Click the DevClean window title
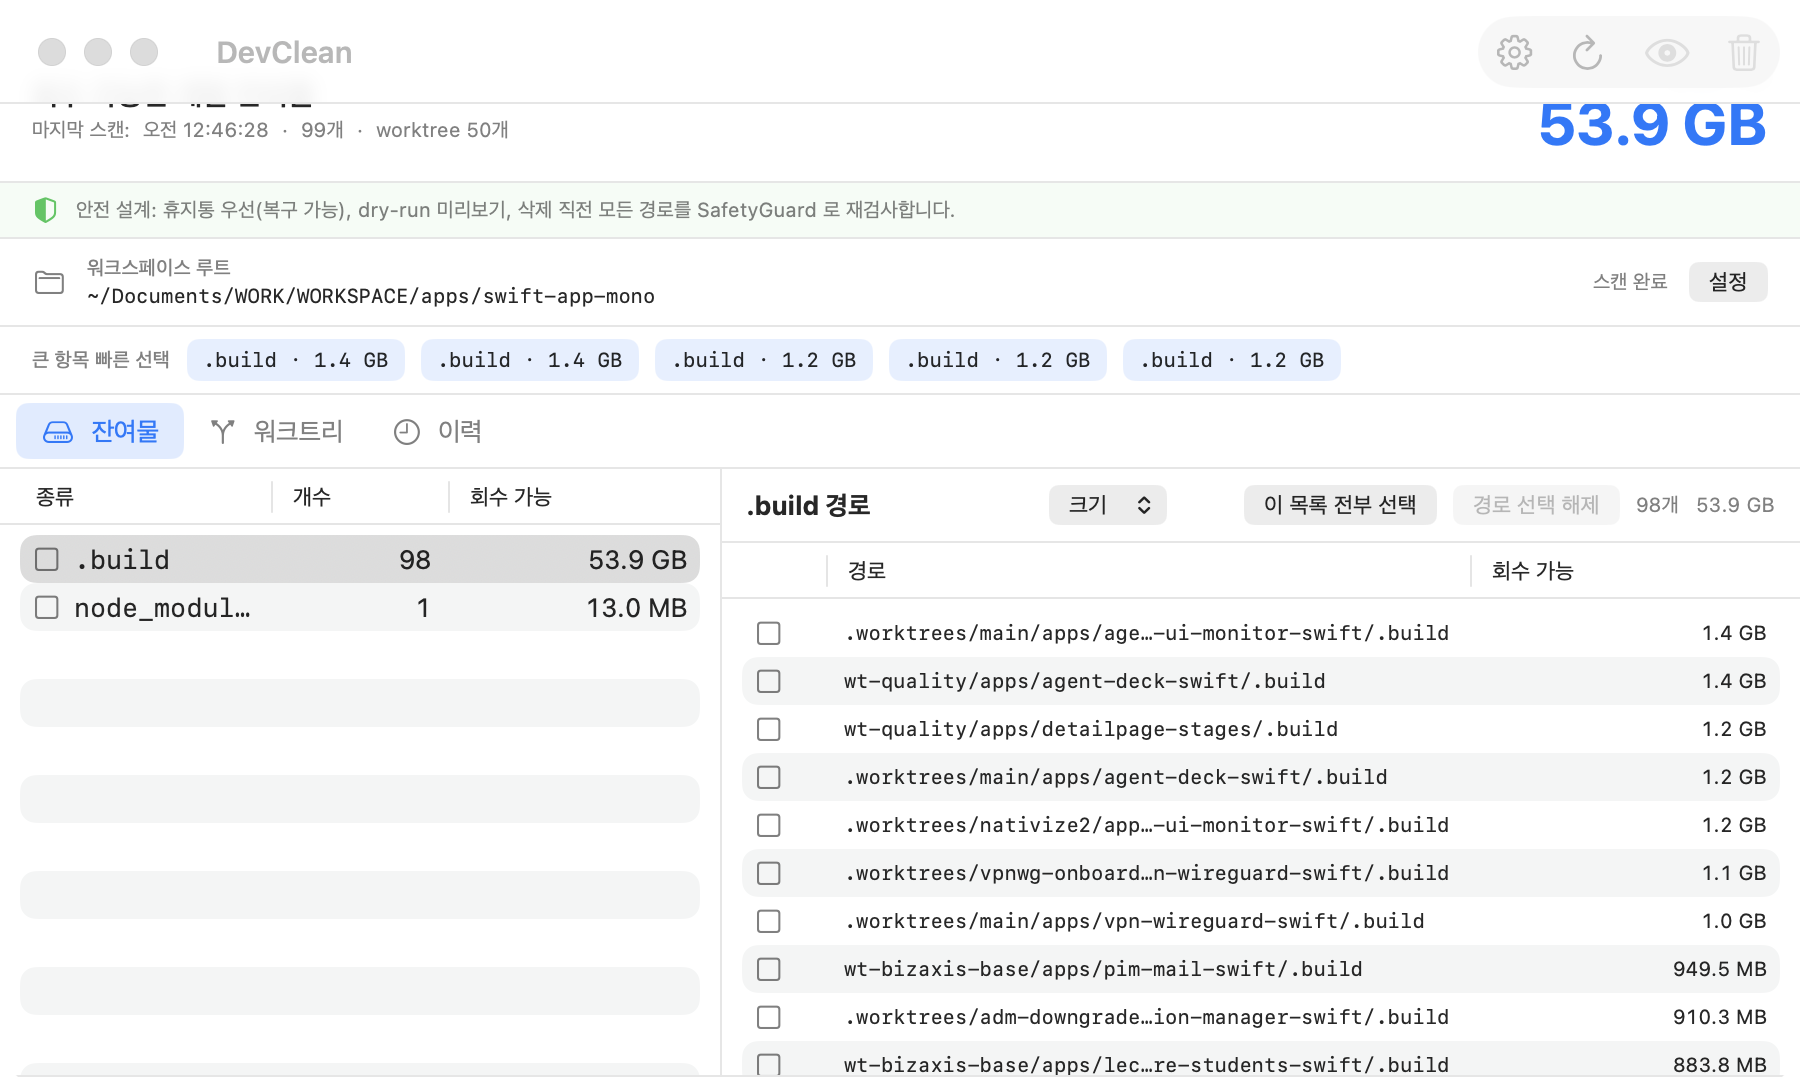 [x=284, y=52]
